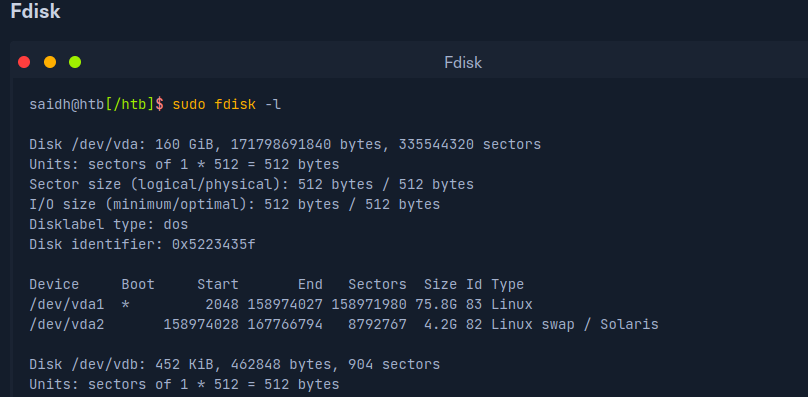
Task: Click the sudo command word
Action: pyautogui.click(x=189, y=105)
